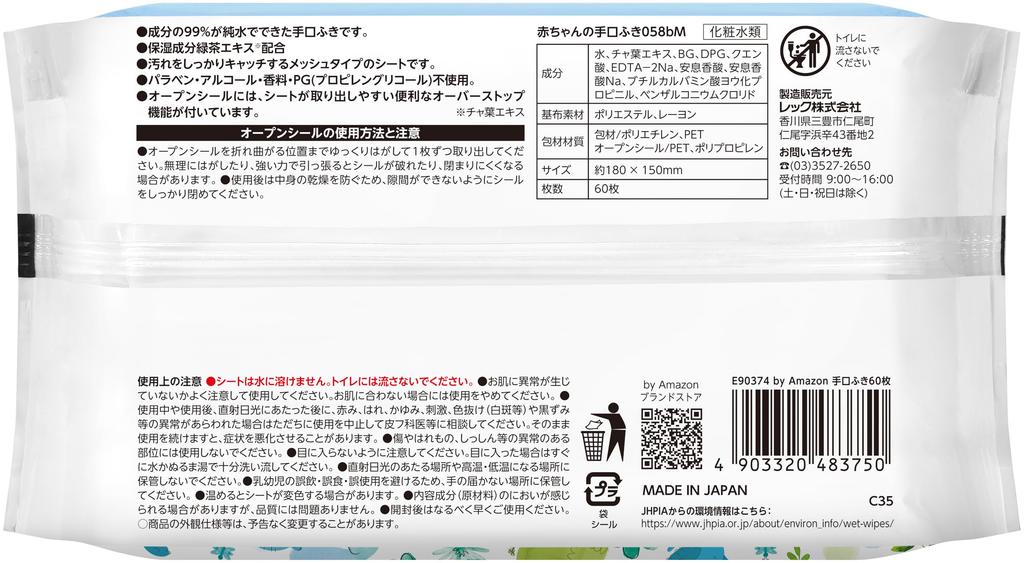Select the product name 赤ちゃんの手口ふき058bM

pos(611,31)
